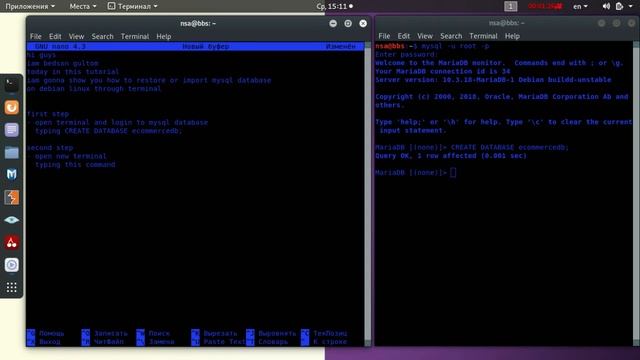Click the left terminal vertical scrollbar
Screen dimensions: 640x360
pyautogui.click(x=368, y=194)
